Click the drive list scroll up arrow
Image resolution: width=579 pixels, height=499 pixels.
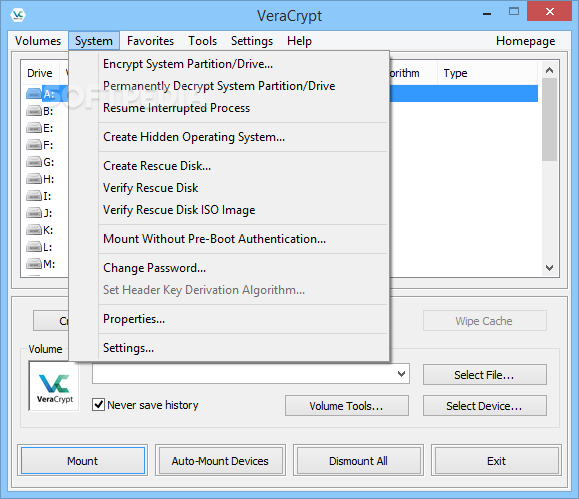549,70
